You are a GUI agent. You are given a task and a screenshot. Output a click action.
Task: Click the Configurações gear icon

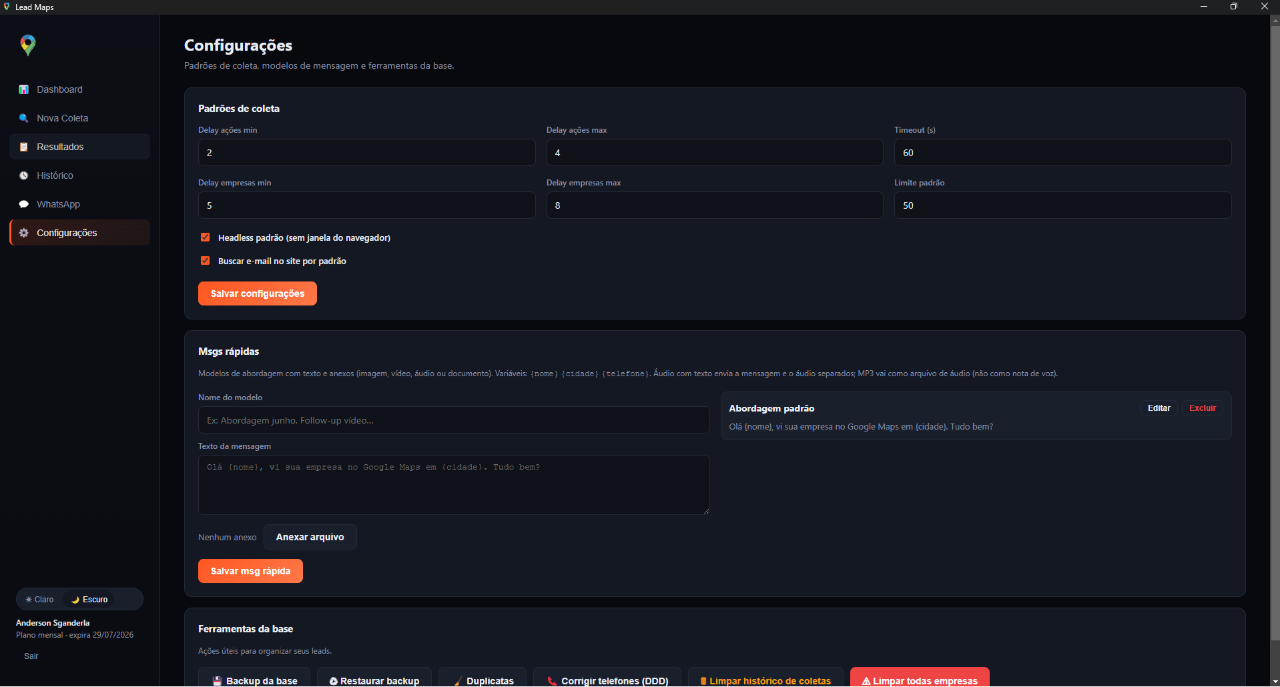(25, 233)
